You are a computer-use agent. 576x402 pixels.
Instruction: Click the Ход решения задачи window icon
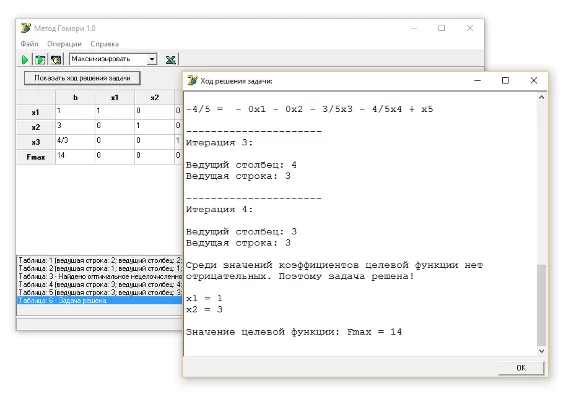point(192,80)
